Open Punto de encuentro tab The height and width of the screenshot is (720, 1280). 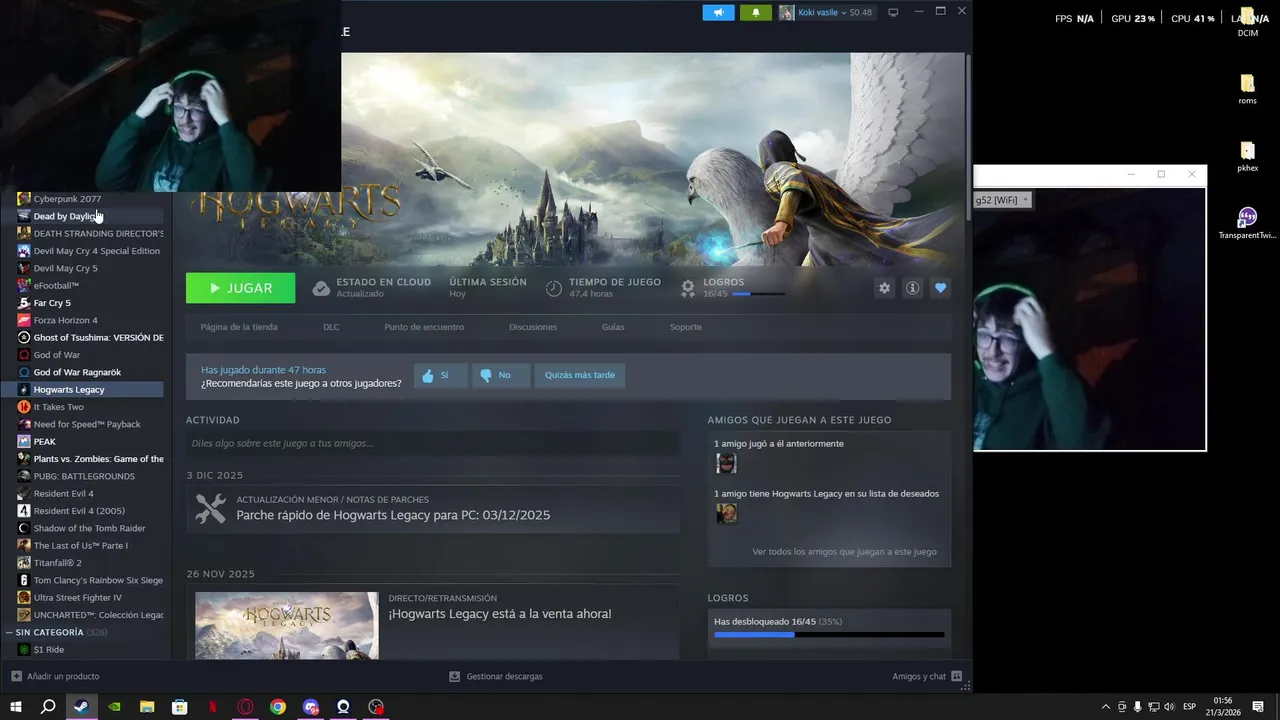click(424, 327)
